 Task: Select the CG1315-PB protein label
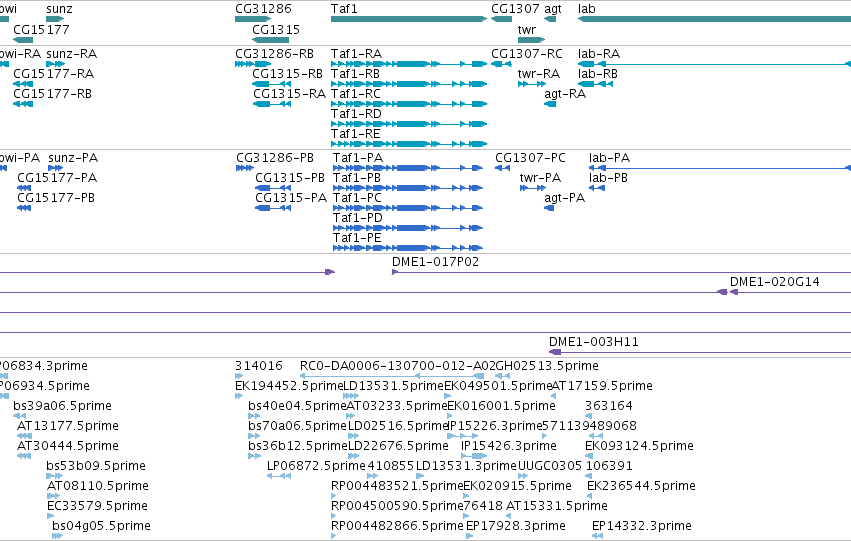[x=290, y=178]
